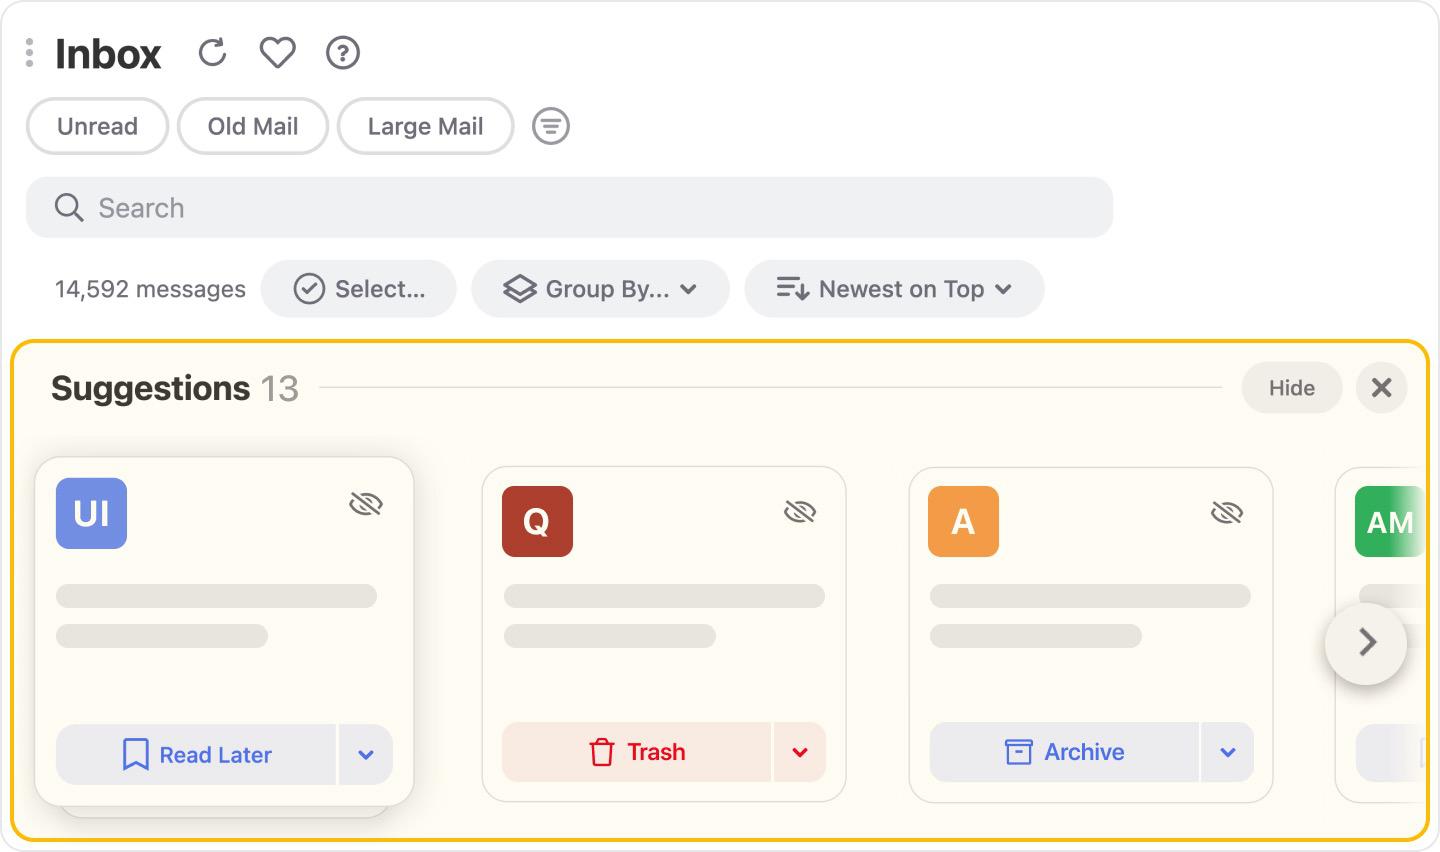Click the blue UI sender avatar
This screenshot has width=1440, height=852.
point(91,513)
